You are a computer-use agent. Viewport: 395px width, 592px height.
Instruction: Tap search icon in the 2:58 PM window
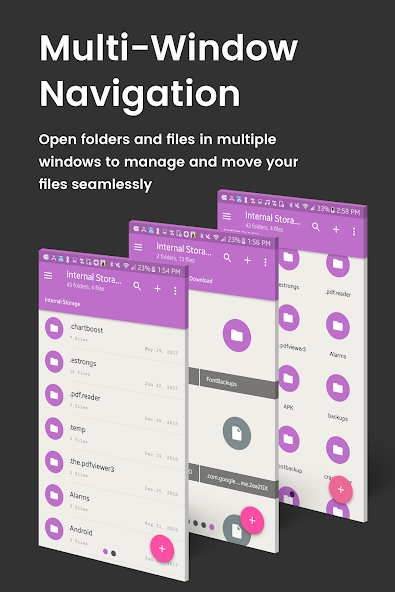(316, 227)
